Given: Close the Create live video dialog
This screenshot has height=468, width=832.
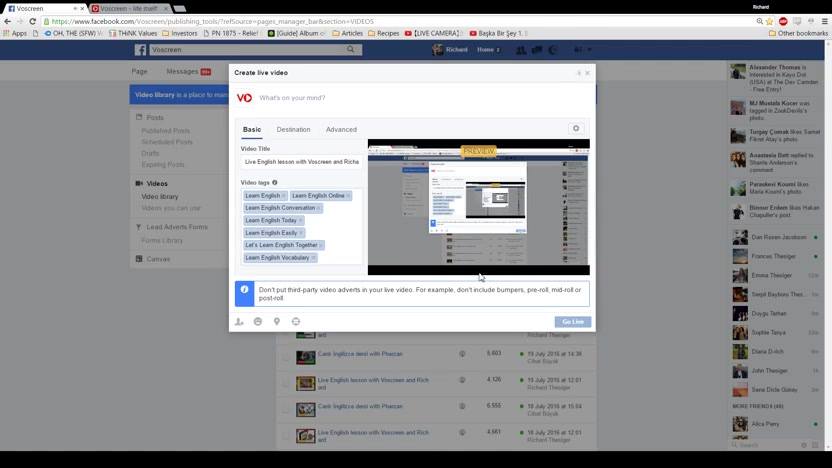Looking at the screenshot, I should (x=587, y=73).
